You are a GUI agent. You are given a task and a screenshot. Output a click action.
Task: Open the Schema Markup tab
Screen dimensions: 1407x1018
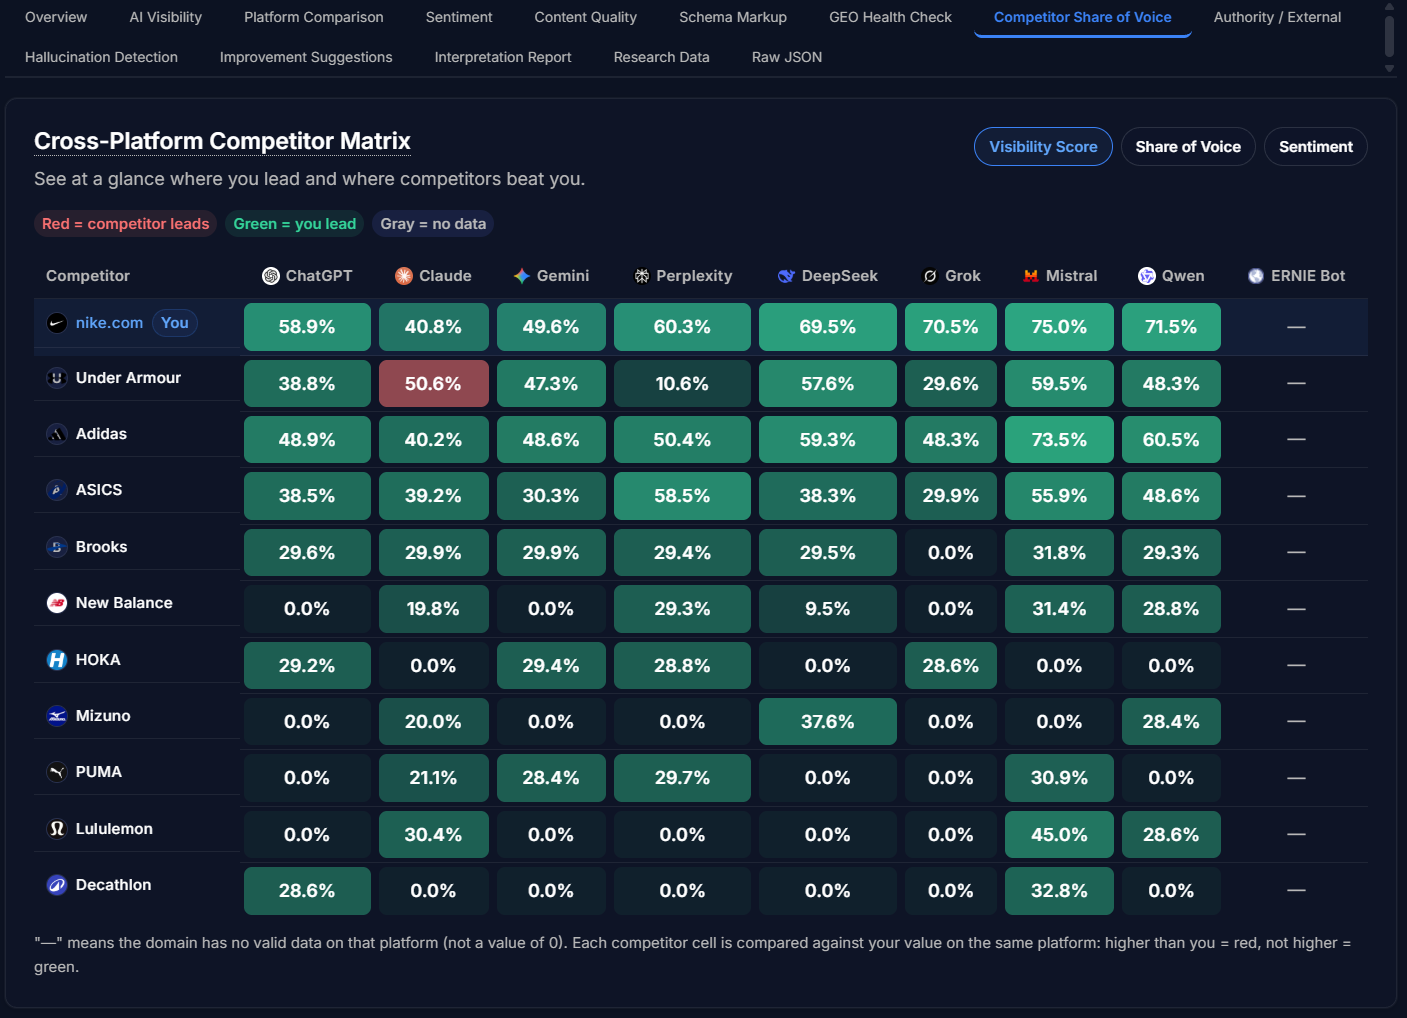733,17
